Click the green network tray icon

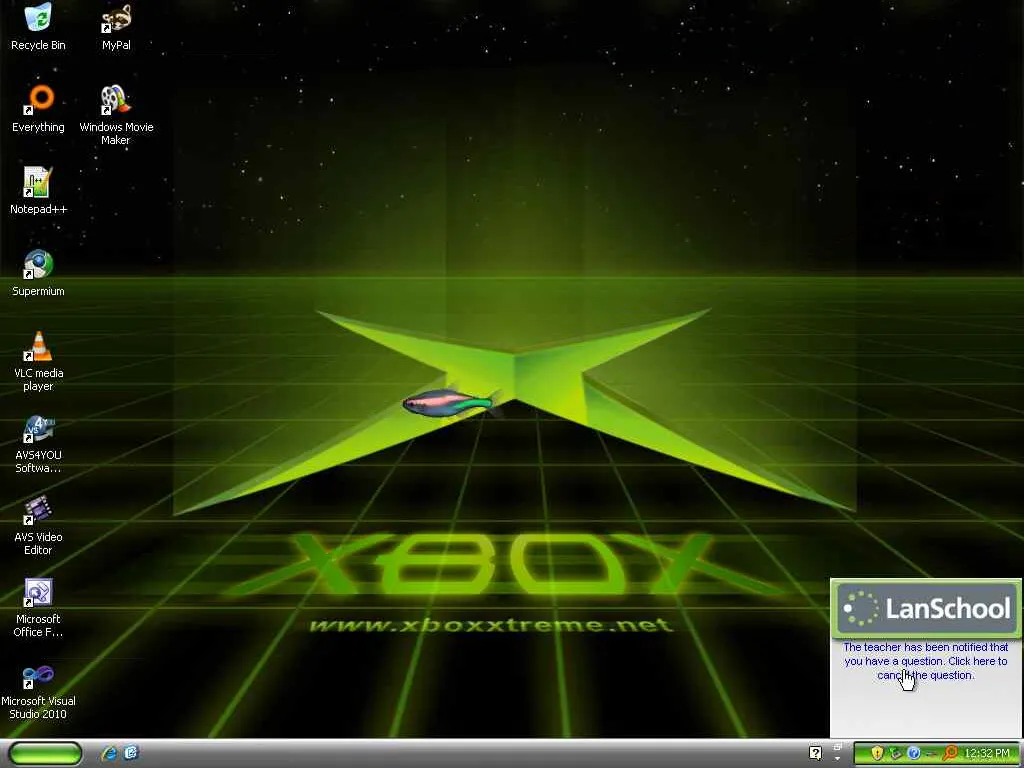(896, 753)
